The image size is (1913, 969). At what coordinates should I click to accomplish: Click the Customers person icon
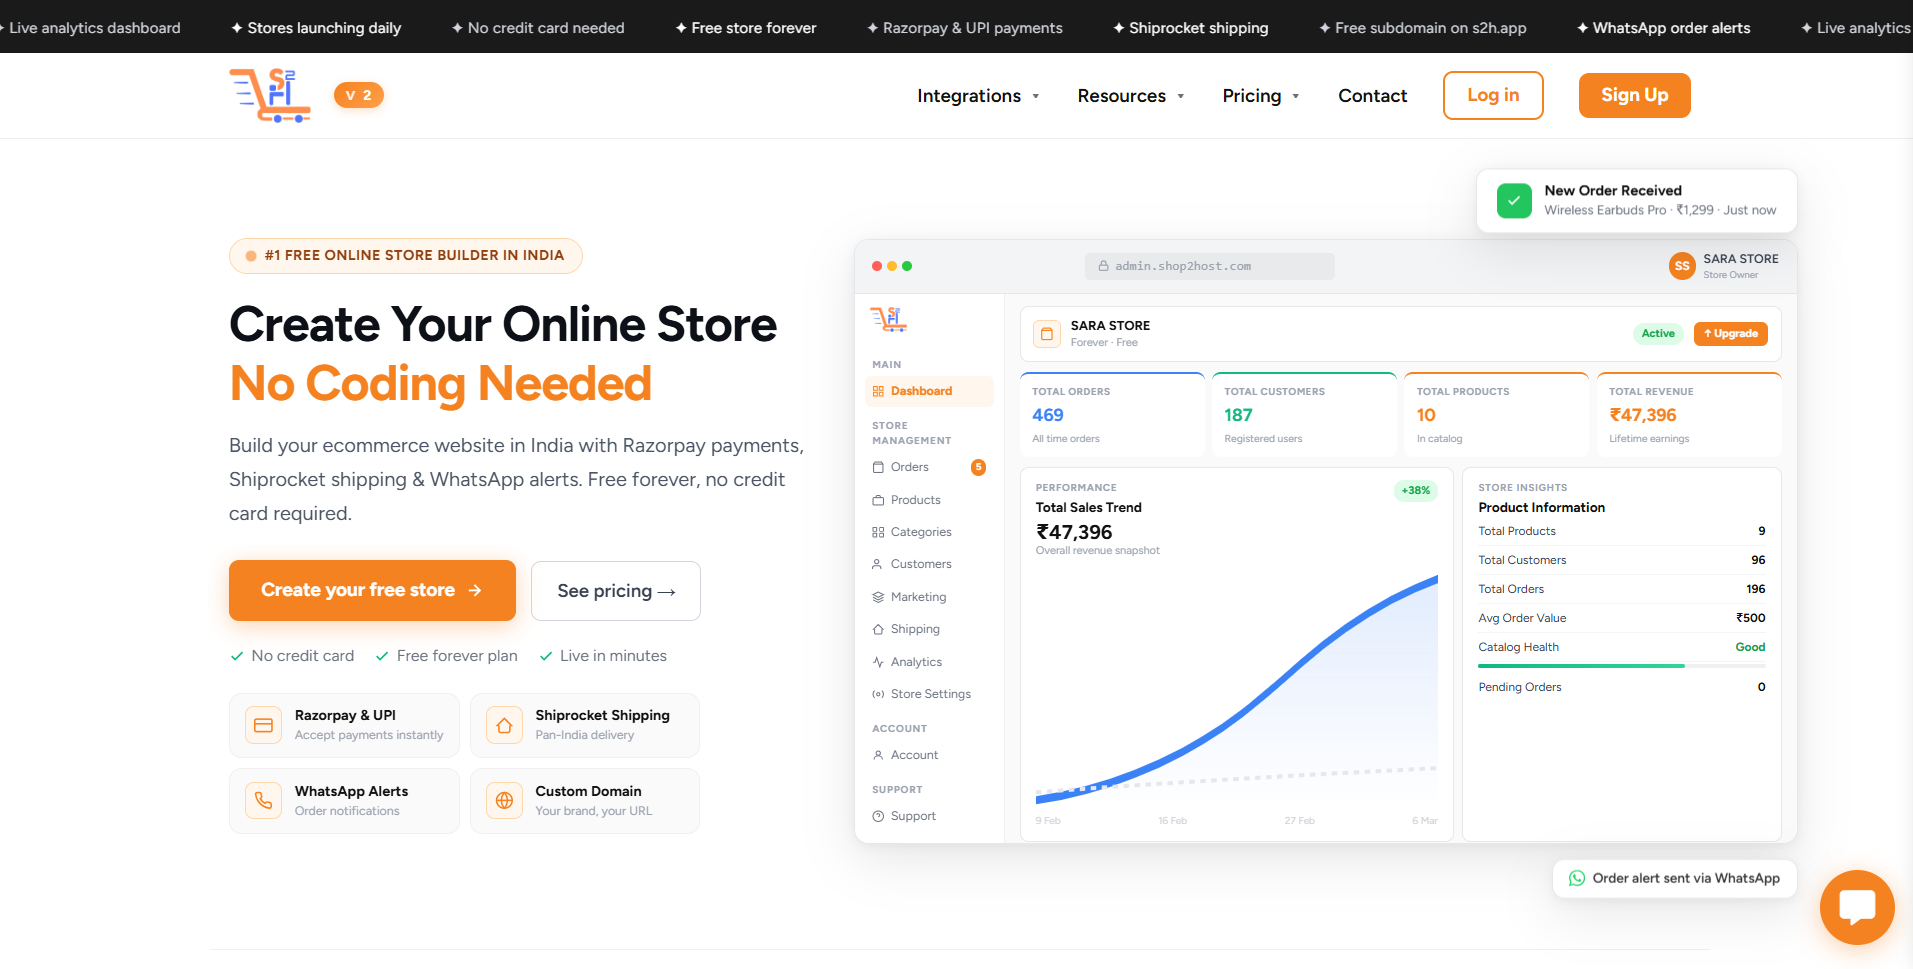tap(878, 564)
